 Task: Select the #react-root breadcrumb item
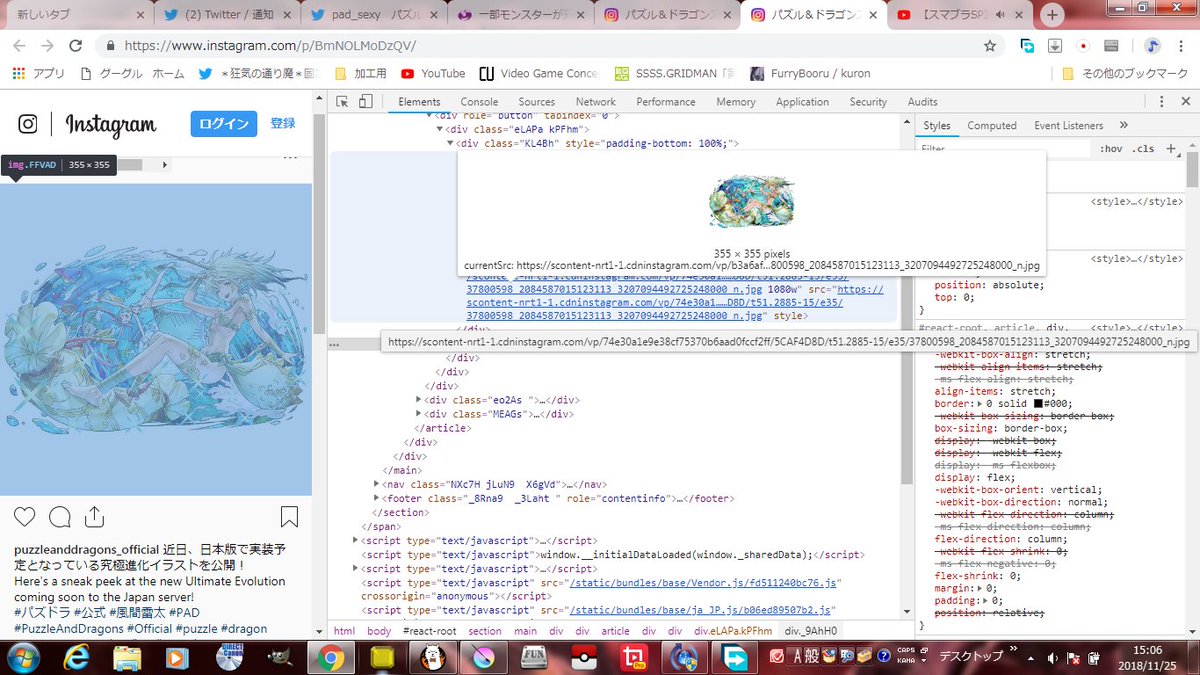pyautogui.click(x=429, y=631)
